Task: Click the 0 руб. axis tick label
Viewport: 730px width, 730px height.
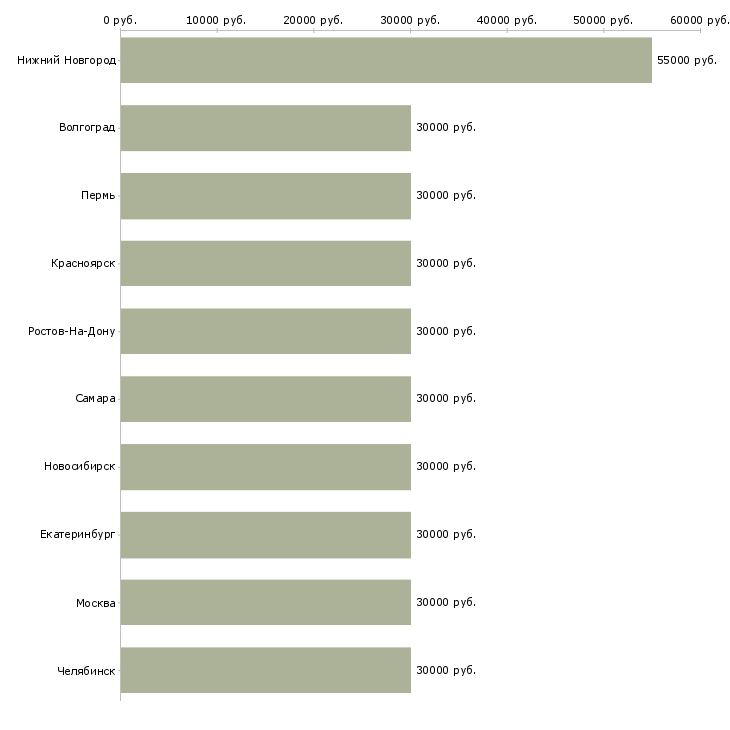Action: tap(120, 19)
